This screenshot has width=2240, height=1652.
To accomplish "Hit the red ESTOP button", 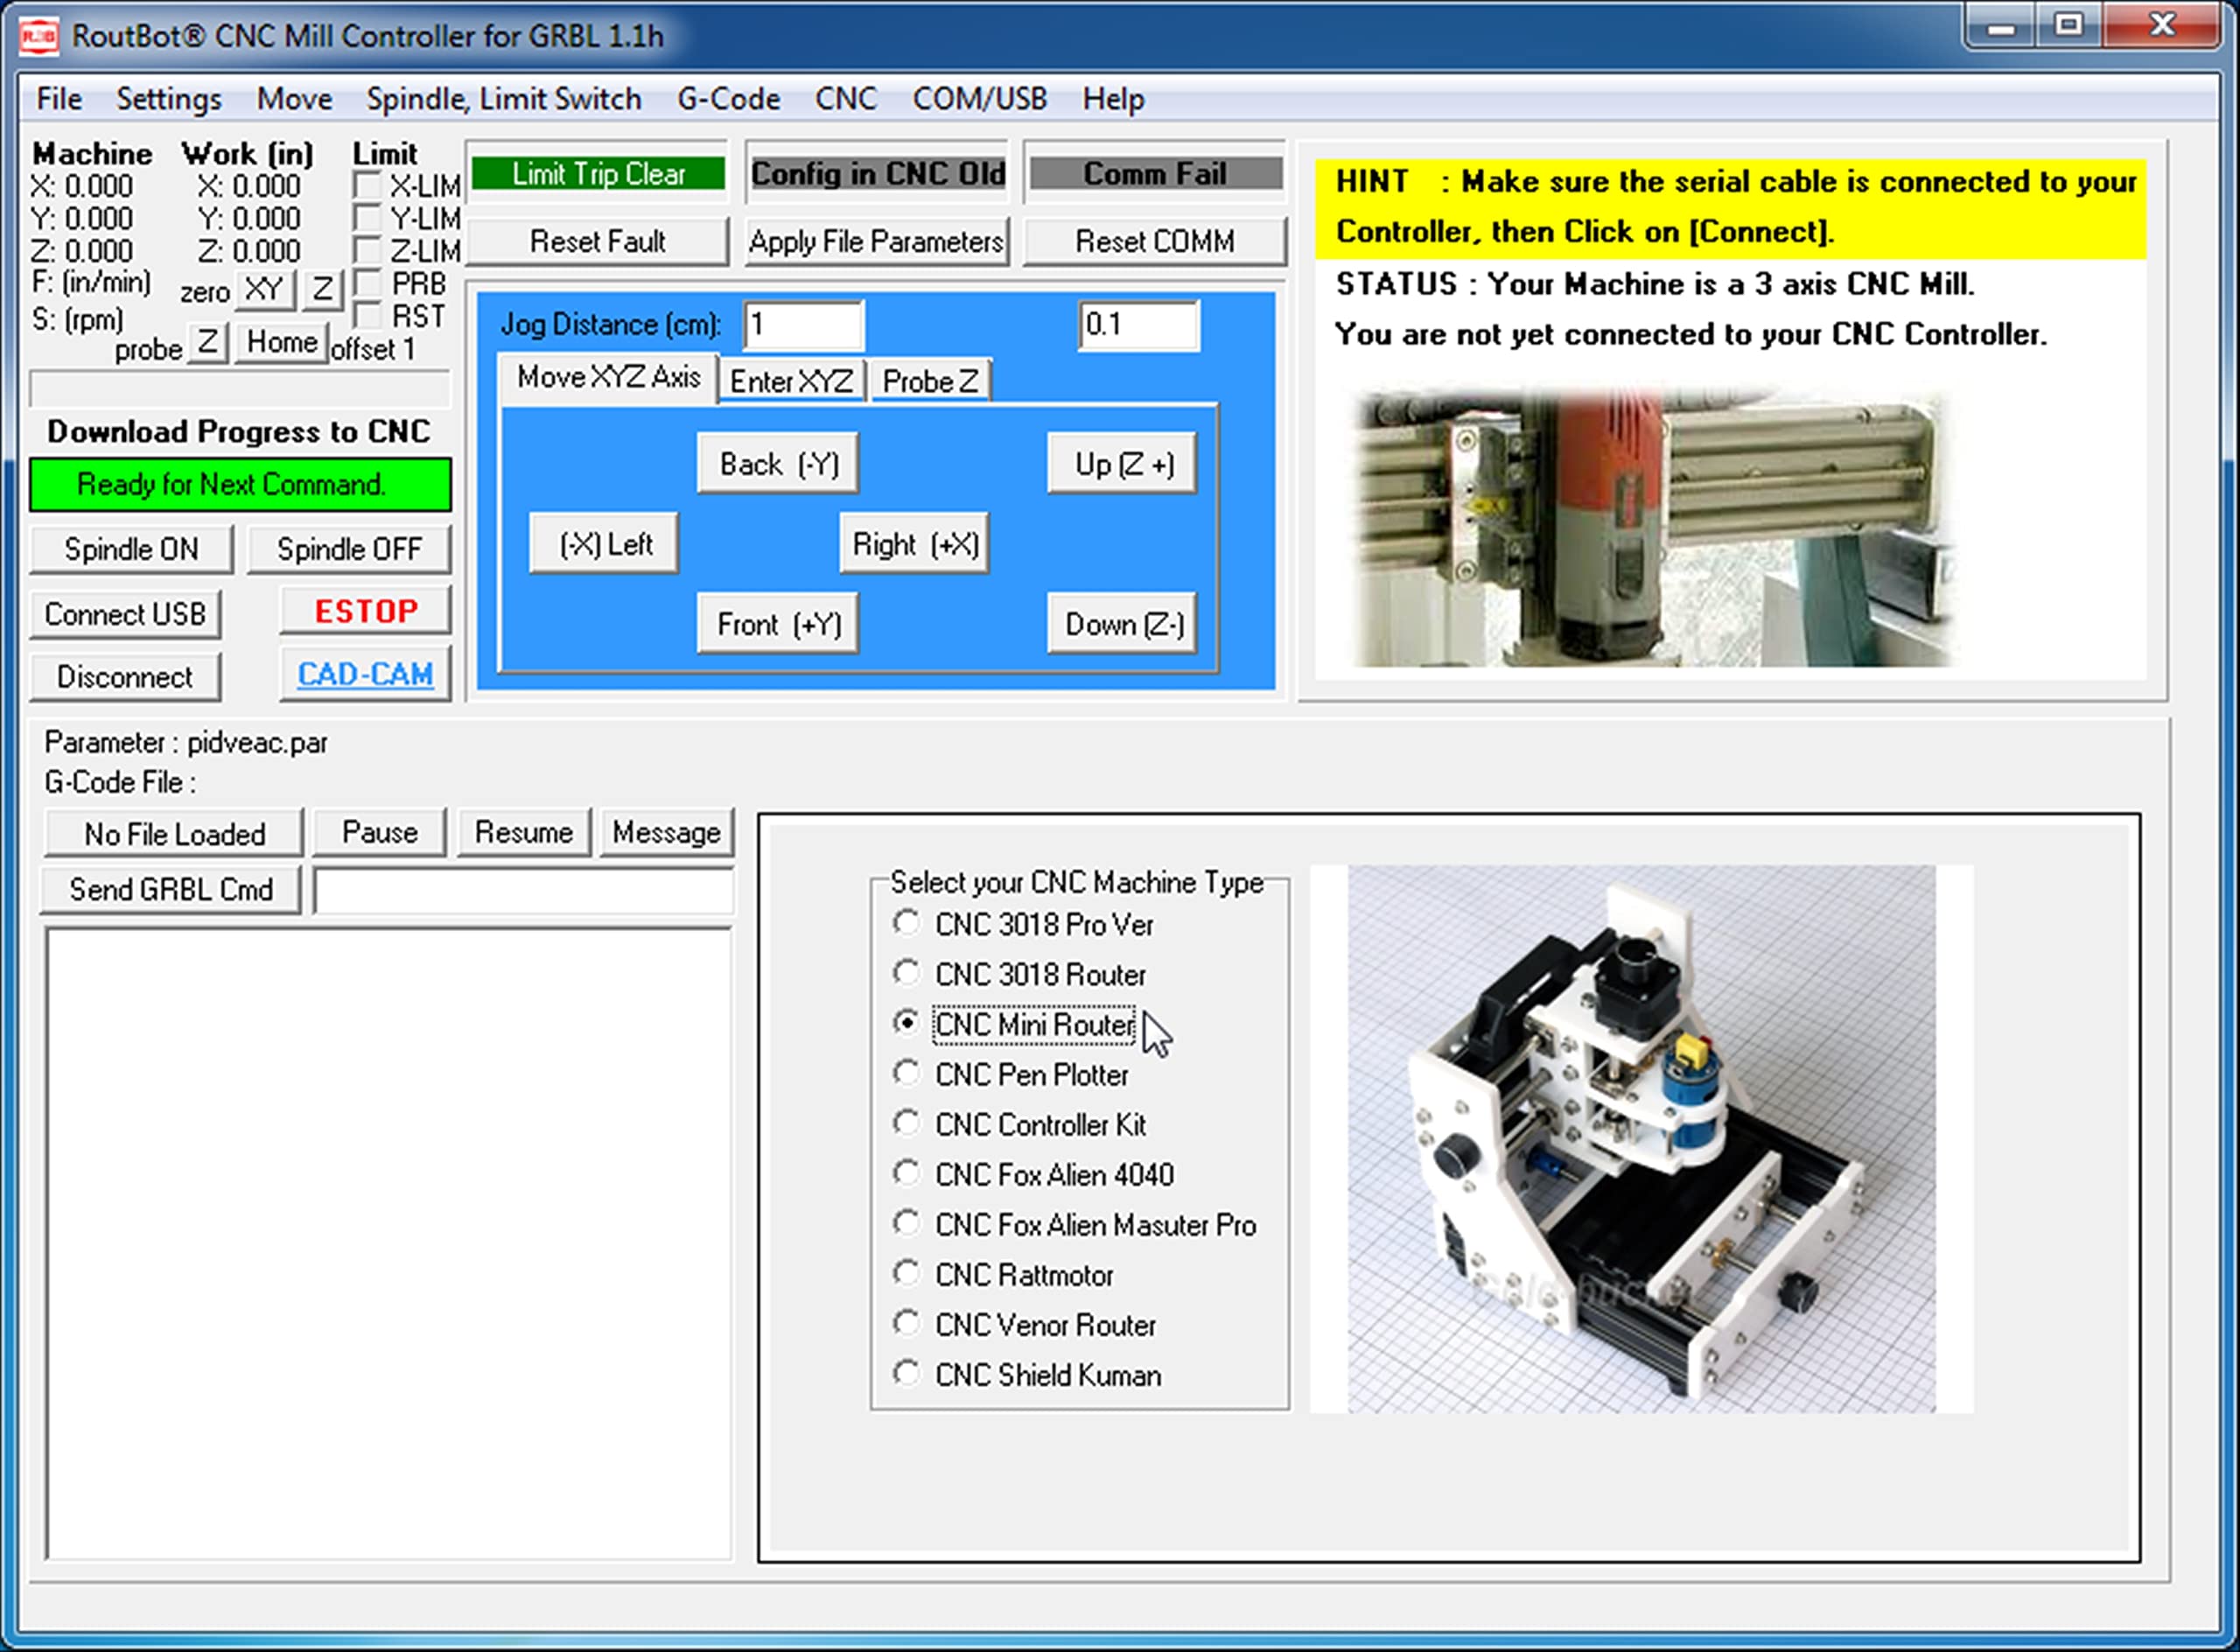I will tap(365, 611).
